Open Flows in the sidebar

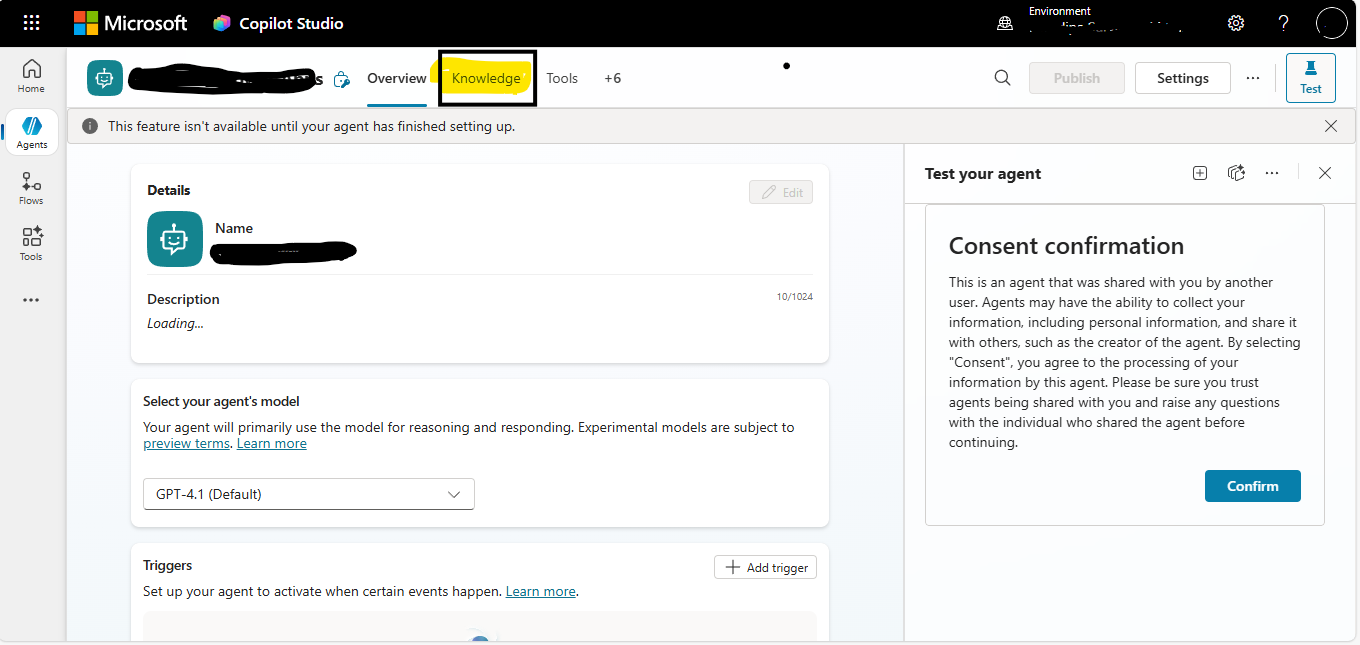(x=32, y=188)
